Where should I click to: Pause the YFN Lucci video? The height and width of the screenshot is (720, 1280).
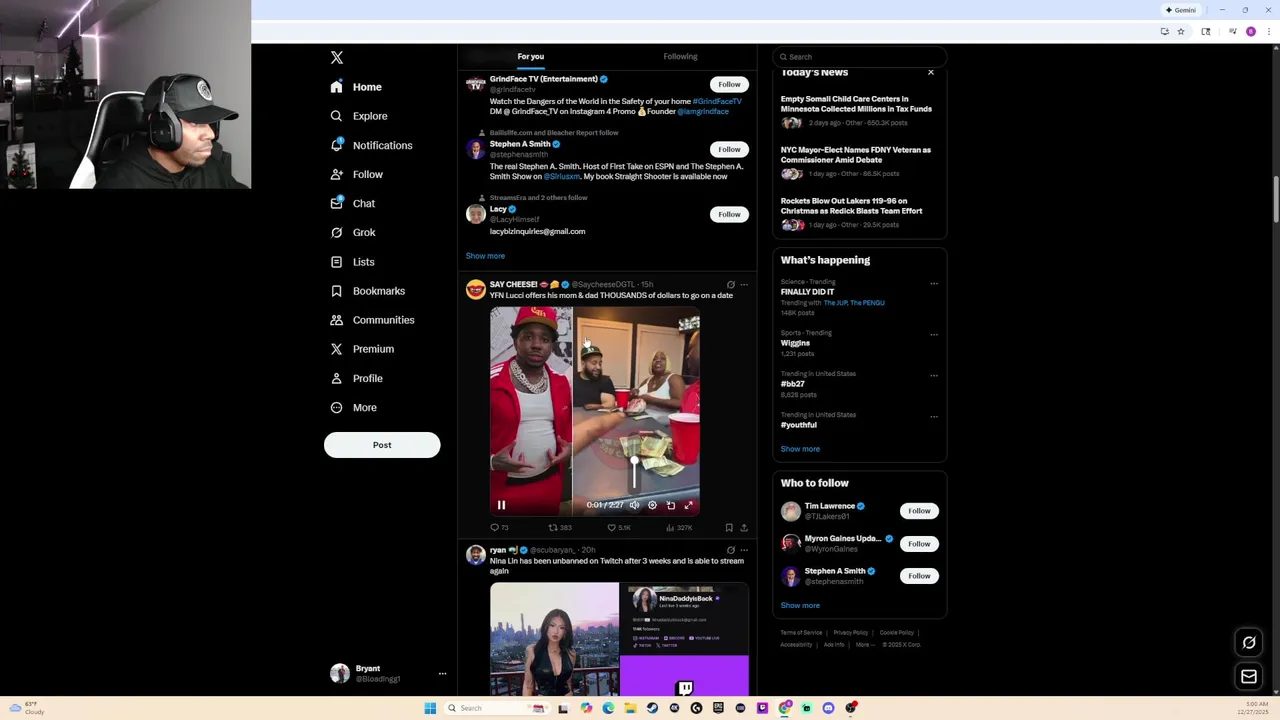tap(501, 505)
